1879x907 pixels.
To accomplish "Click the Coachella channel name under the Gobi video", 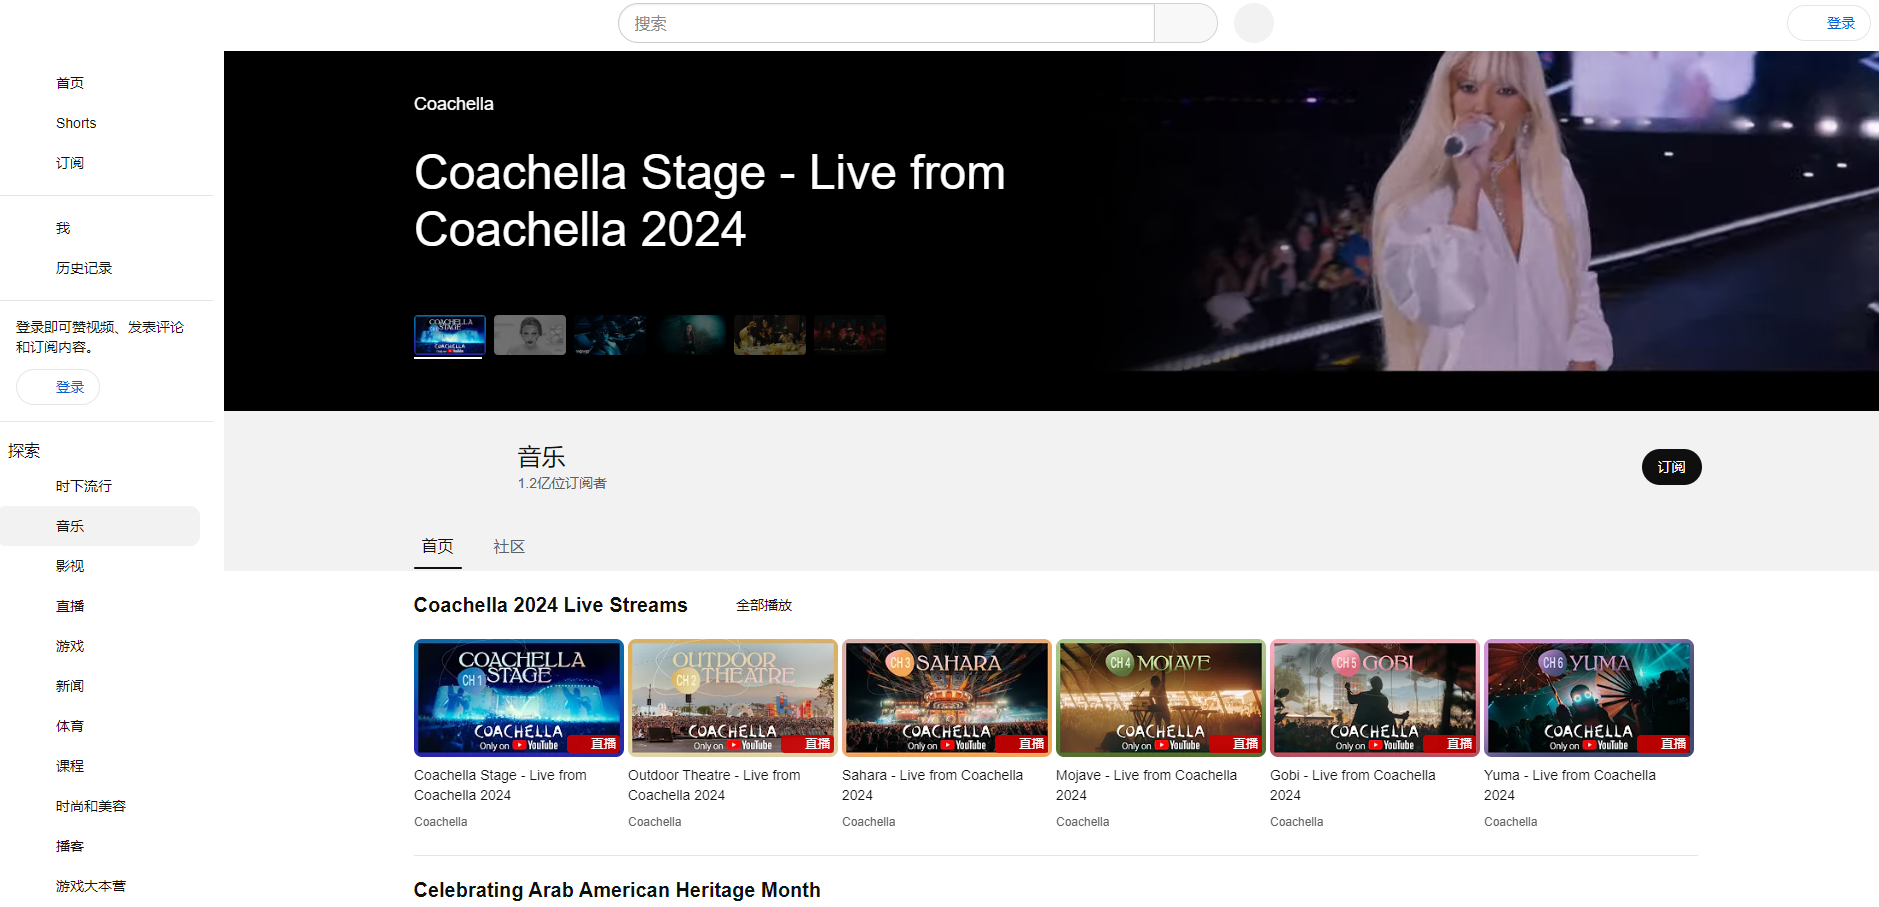I will click(1297, 822).
